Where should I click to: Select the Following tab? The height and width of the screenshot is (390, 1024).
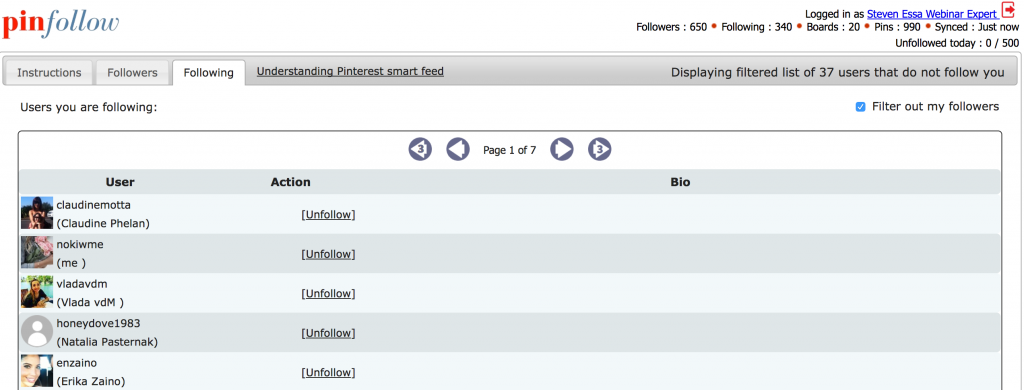pyautogui.click(x=208, y=73)
